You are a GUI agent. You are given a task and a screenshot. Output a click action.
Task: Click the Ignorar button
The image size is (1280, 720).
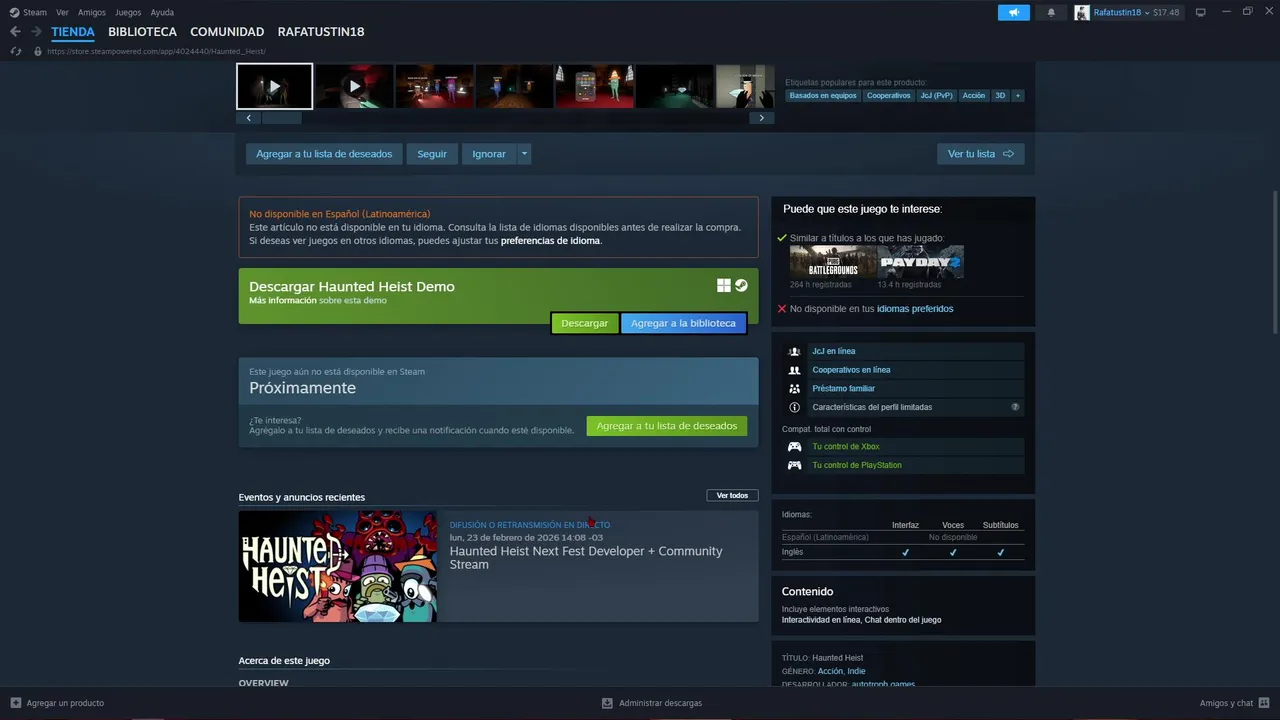(x=489, y=154)
